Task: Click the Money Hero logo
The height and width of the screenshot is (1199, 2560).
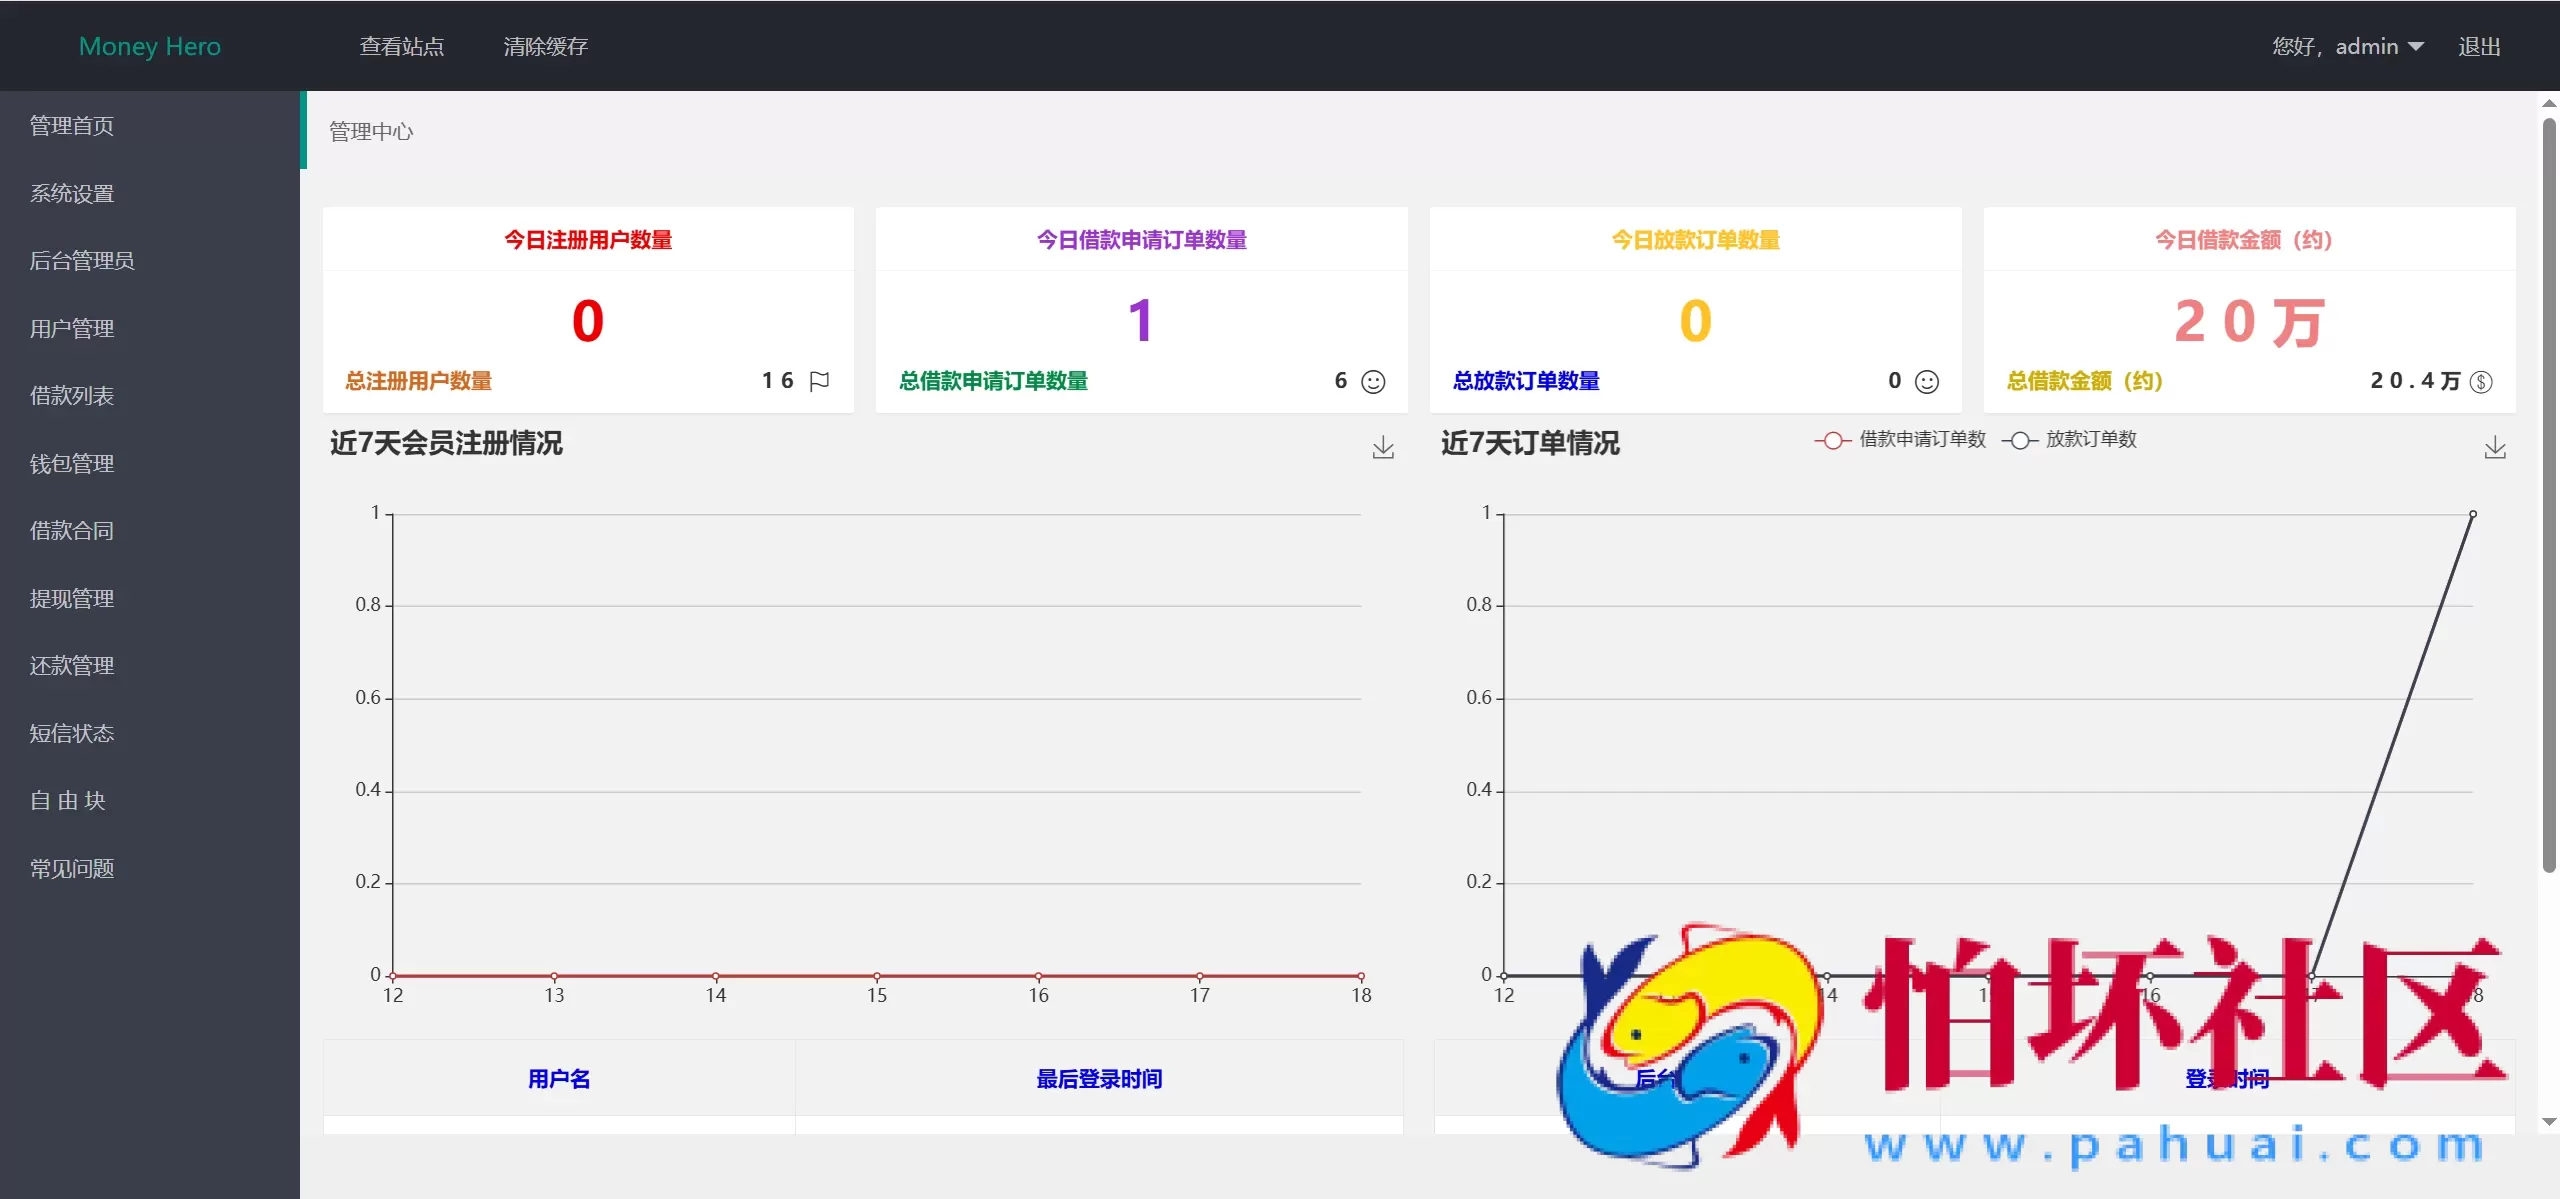Action: click(149, 45)
